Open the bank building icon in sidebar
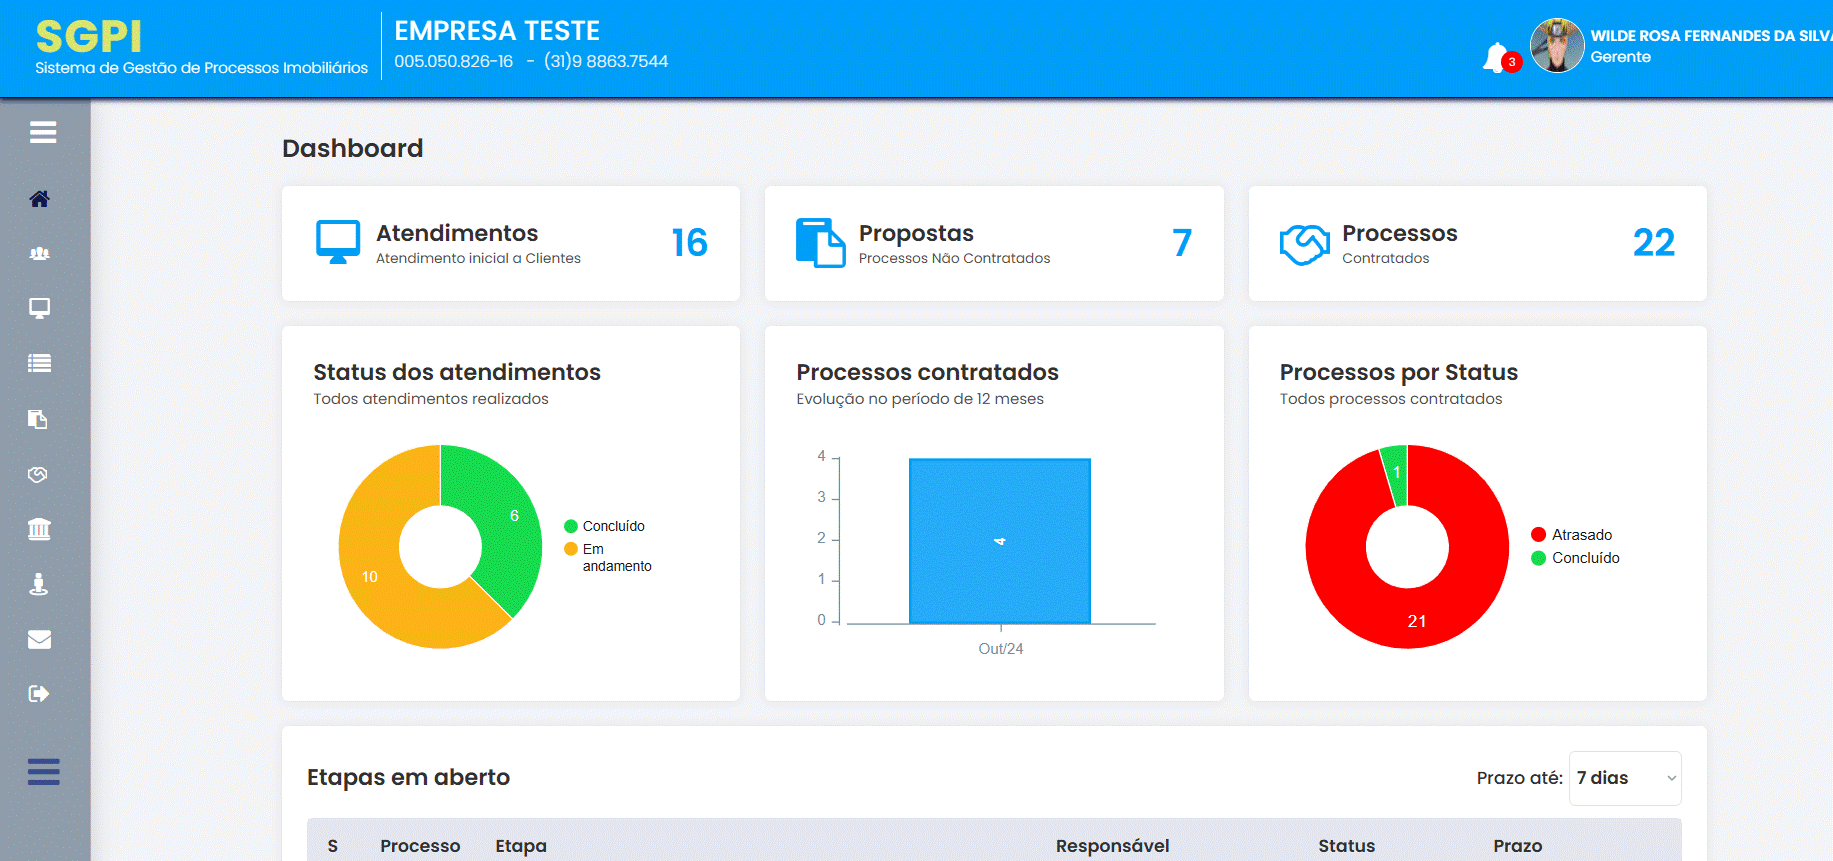 [x=40, y=529]
